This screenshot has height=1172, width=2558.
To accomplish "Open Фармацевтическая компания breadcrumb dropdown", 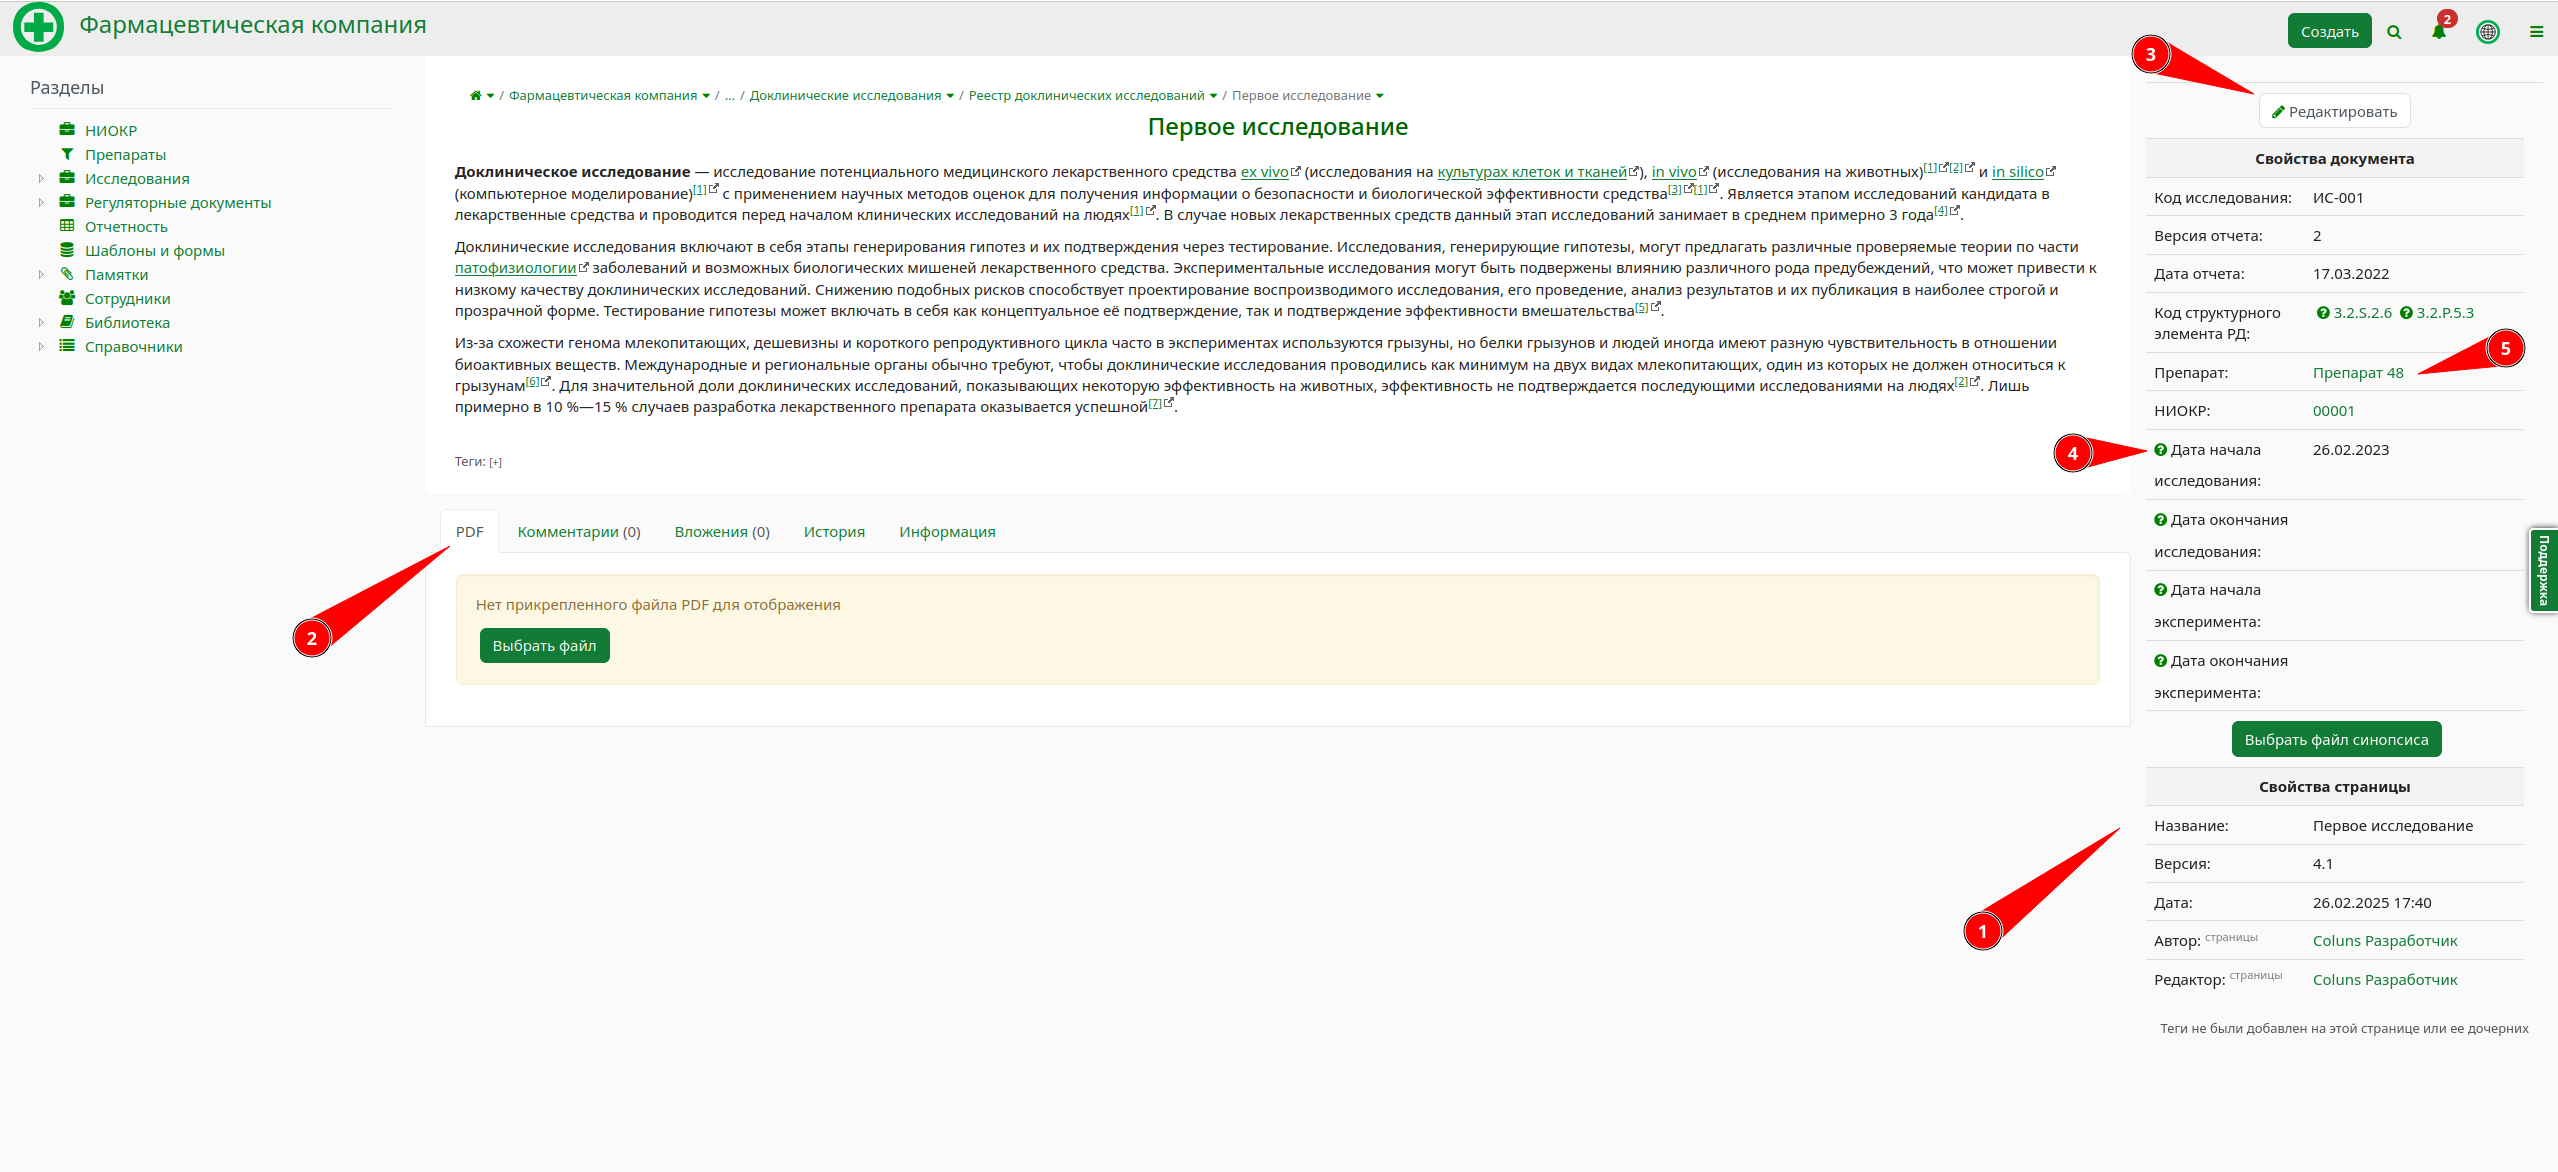I will click(x=706, y=96).
